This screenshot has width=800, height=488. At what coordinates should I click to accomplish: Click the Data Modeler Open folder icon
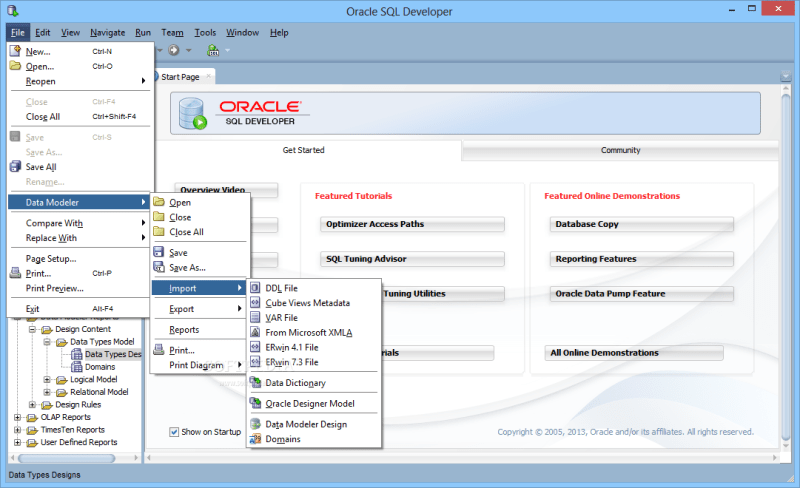click(x=159, y=202)
